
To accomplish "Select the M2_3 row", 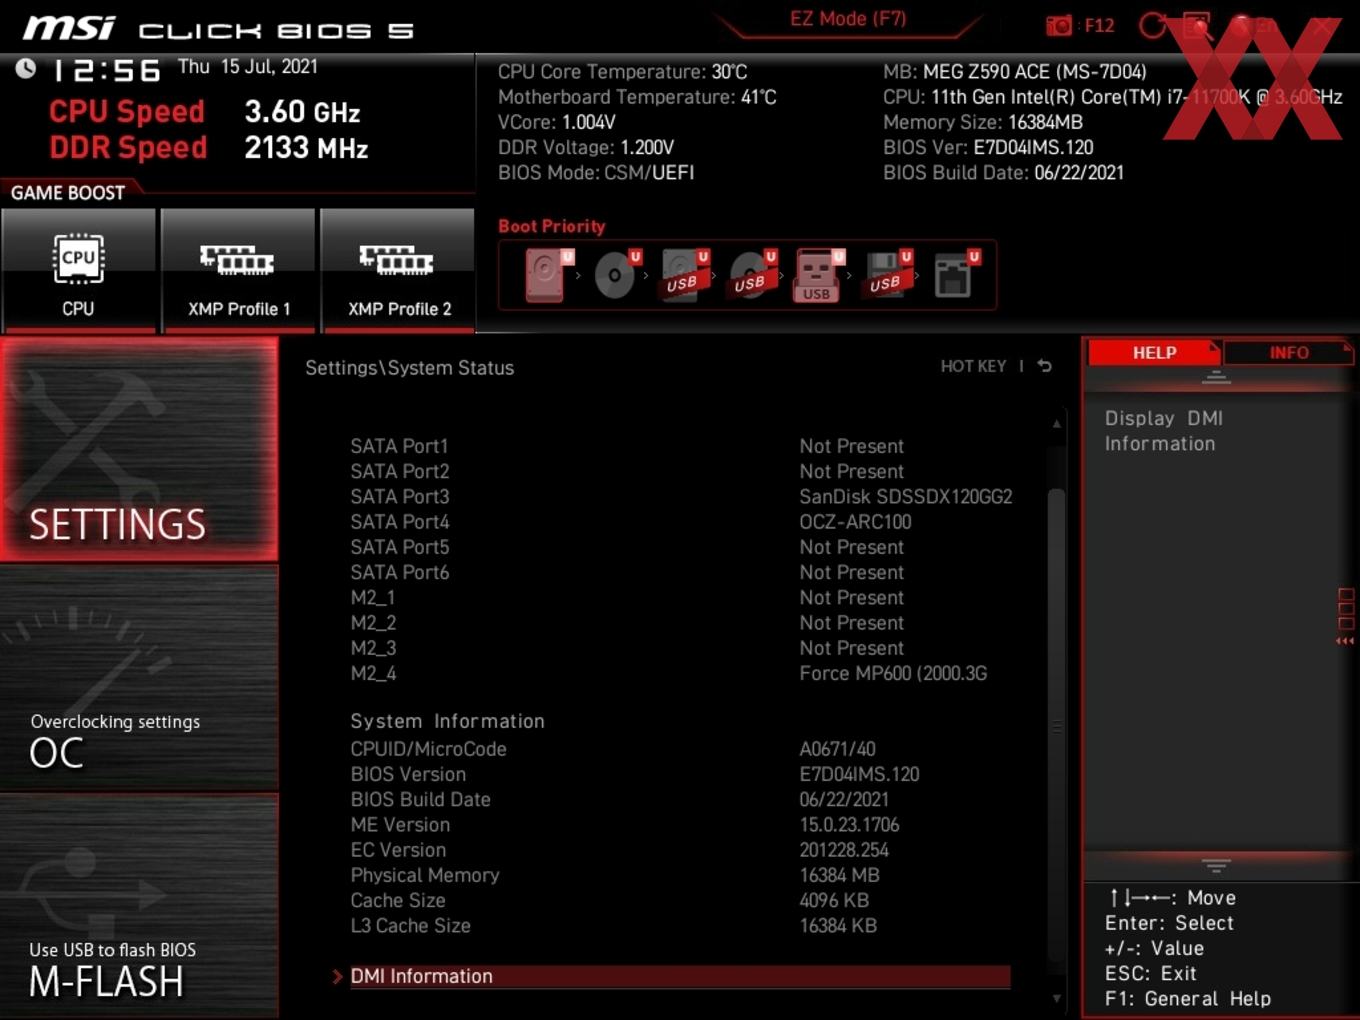I will 680,648.
